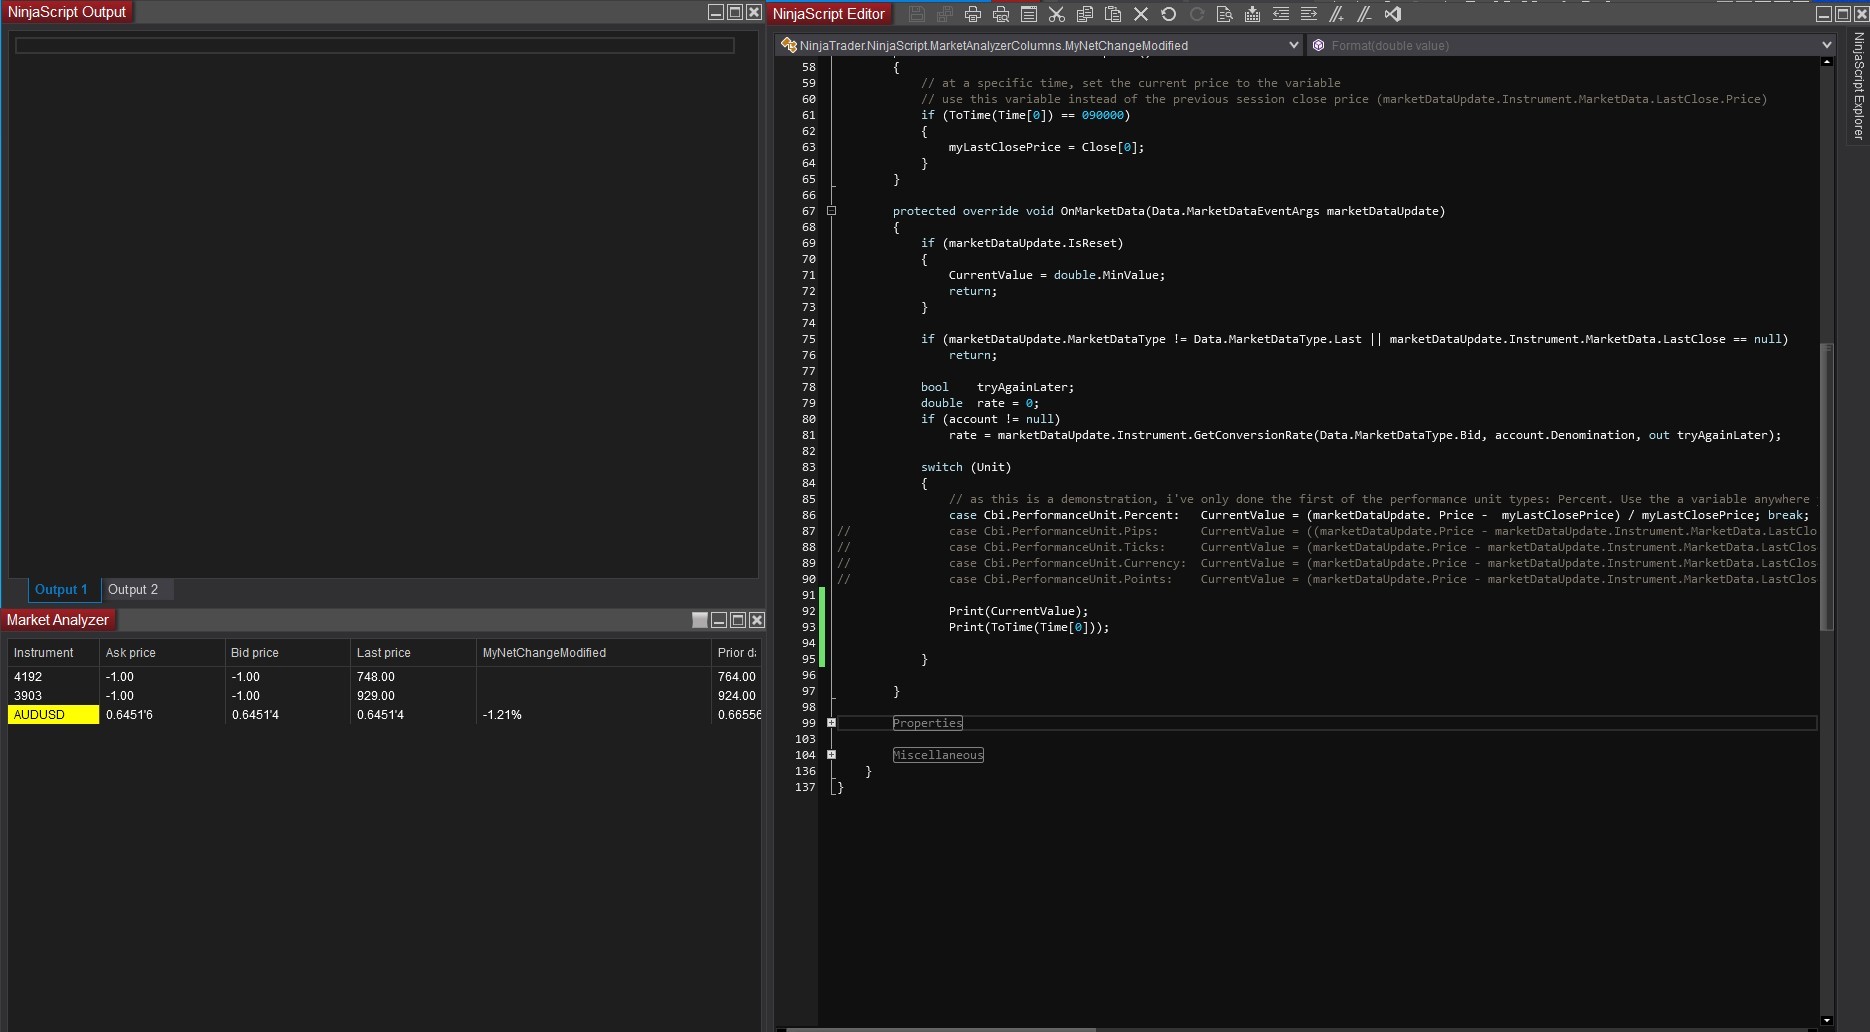Select the AUDUSD instrument cell
Screen dimensions: 1870x1032
(53, 715)
